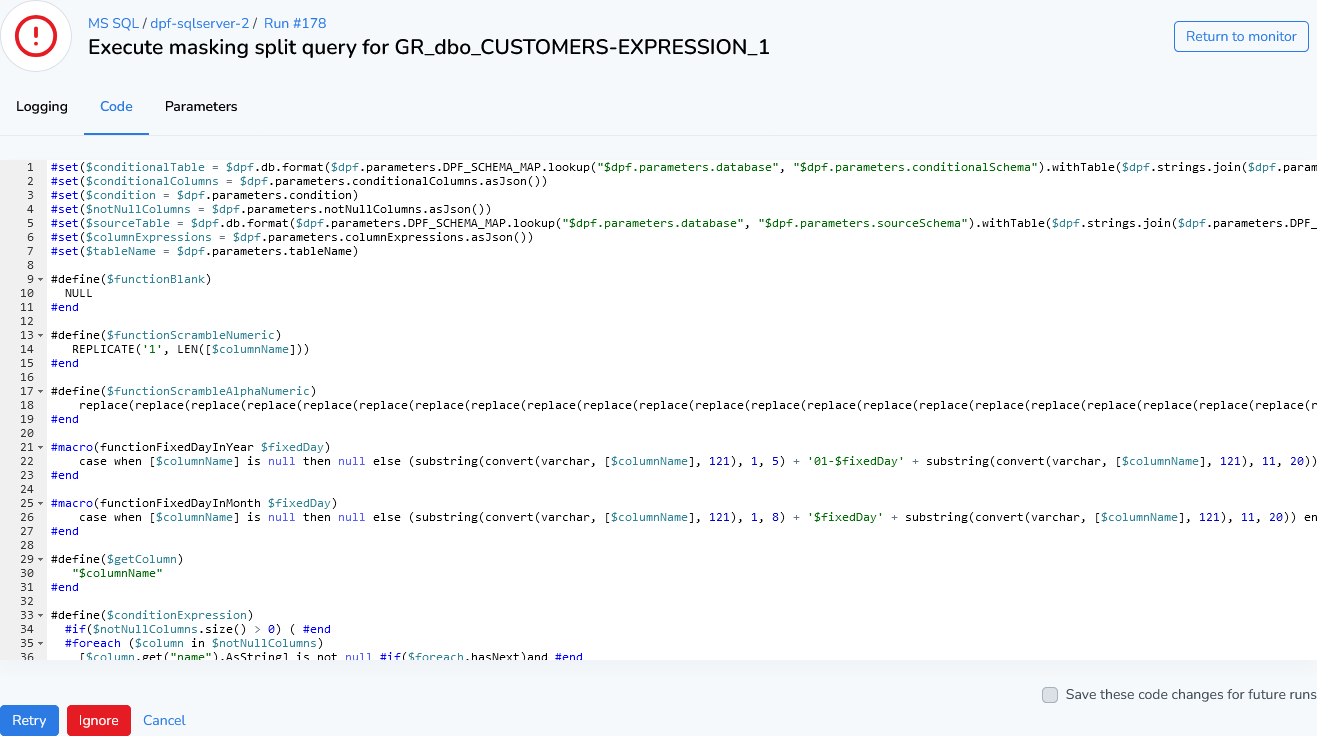Click the Return to monitor button
This screenshot has width=1317, height=736.
point(1240,35)
